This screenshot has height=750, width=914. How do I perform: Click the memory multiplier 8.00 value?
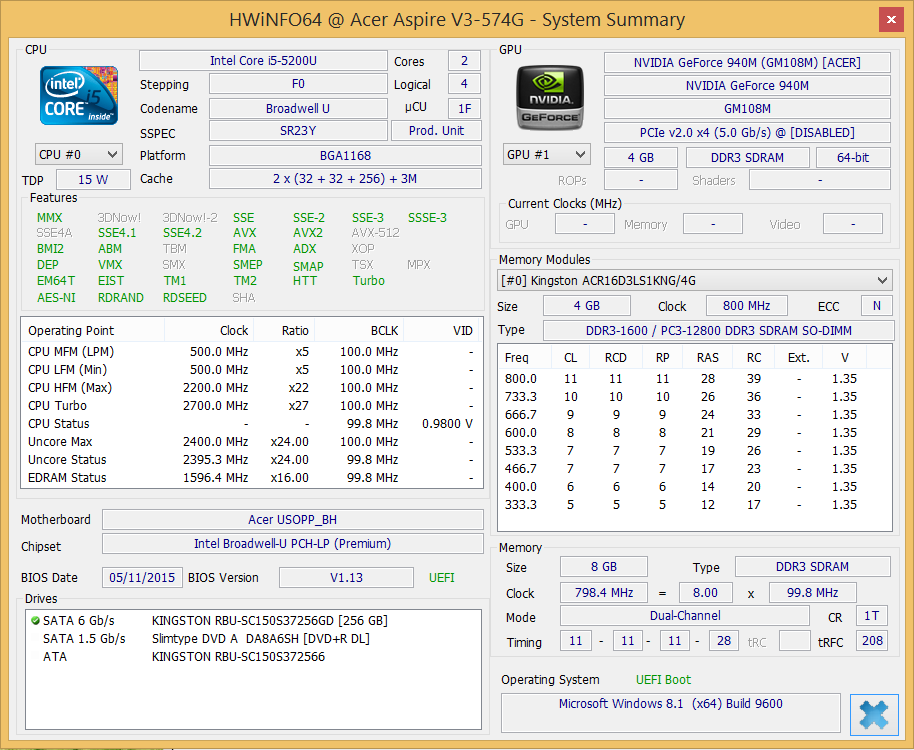[705, 593]
